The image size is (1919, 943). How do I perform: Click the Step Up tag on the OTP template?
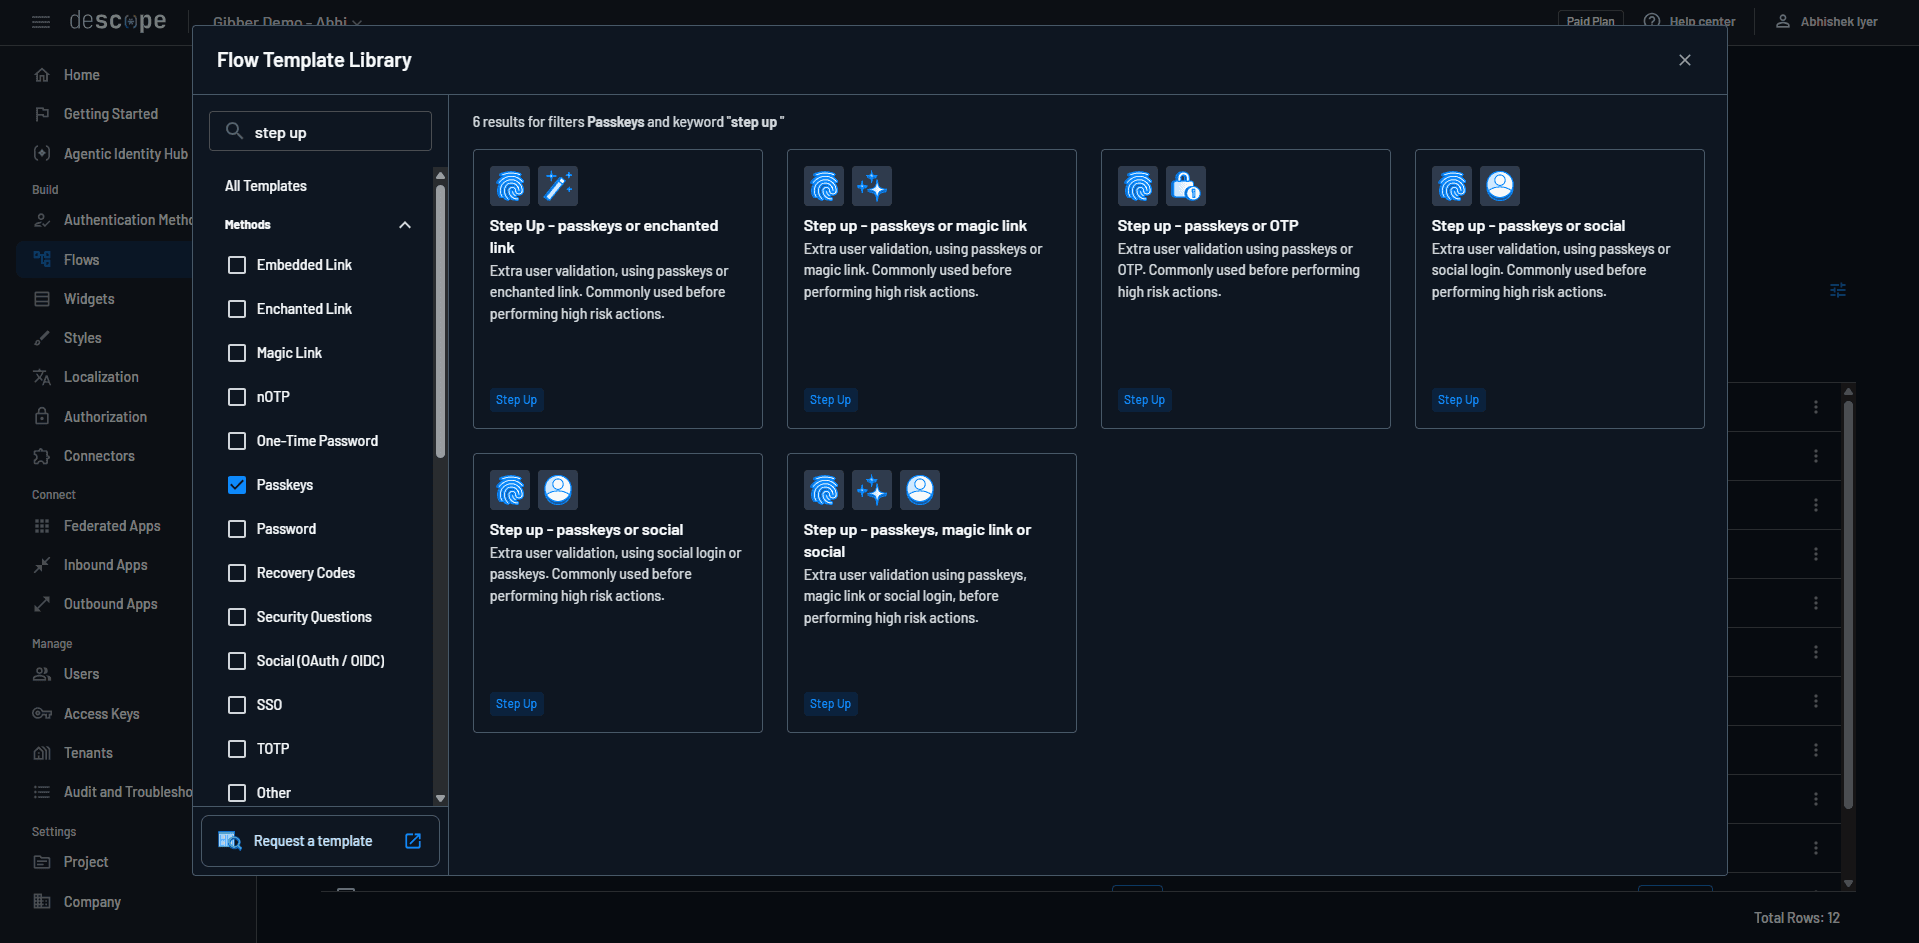click(1144, 399)
